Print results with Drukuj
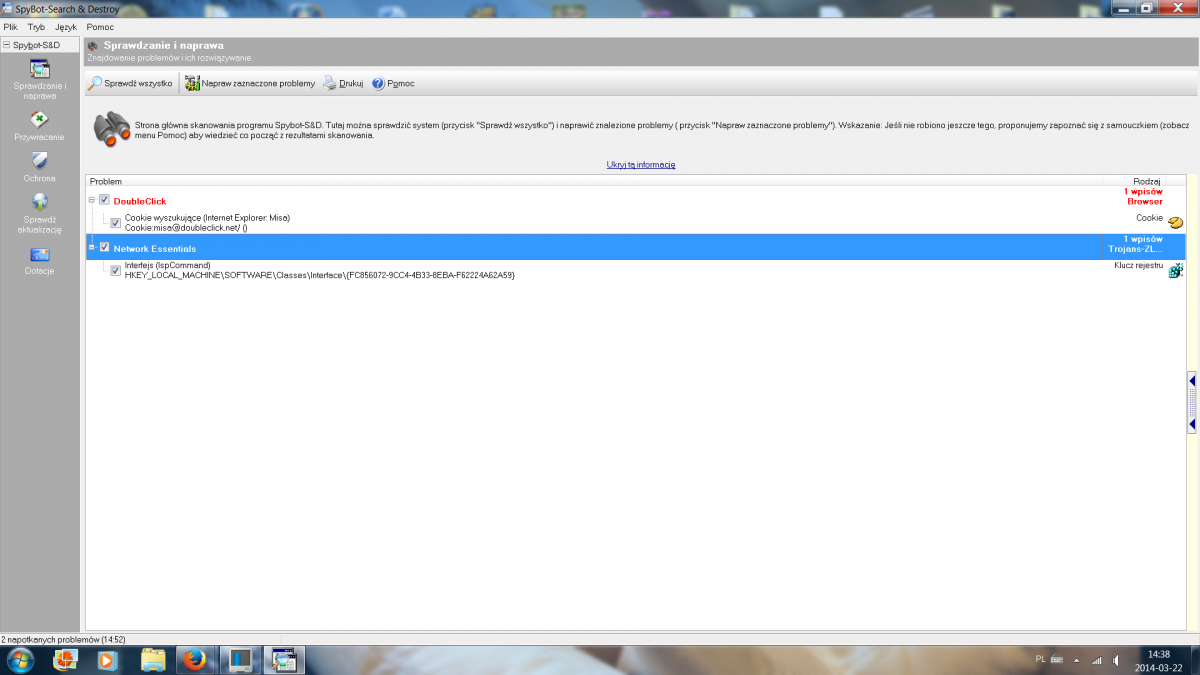This screenshot has width=1200, height=675. tap(343, 84)
